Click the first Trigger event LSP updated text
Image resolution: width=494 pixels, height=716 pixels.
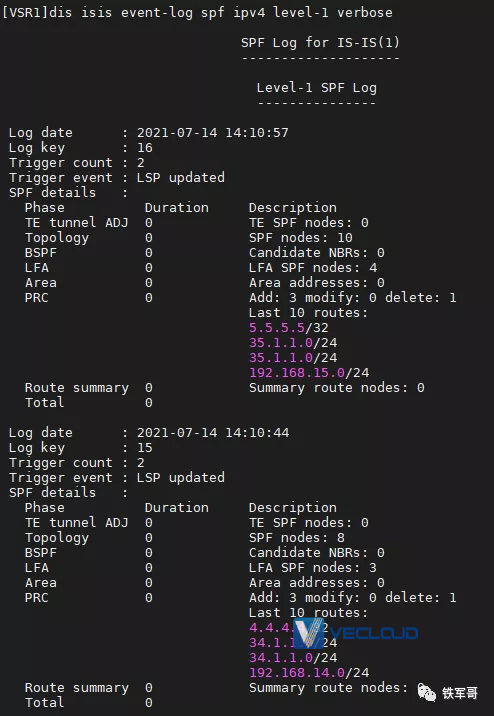pos(181,178)
